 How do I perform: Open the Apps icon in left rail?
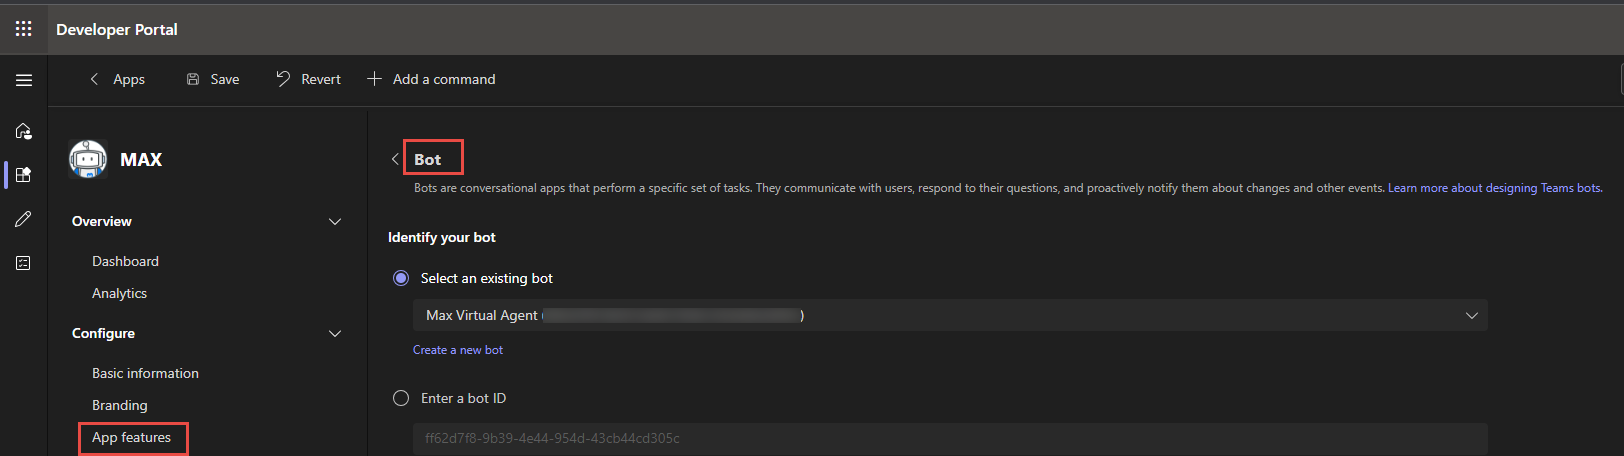(24, 175)
